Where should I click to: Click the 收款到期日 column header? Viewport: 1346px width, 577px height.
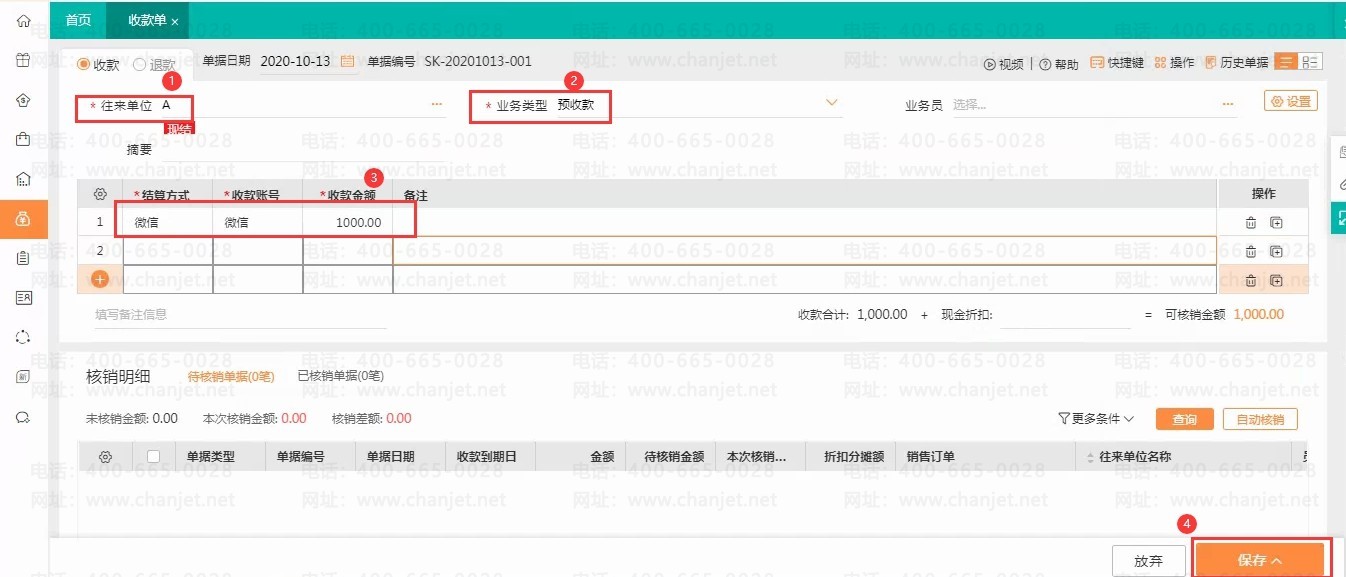(x=490, y=457)
